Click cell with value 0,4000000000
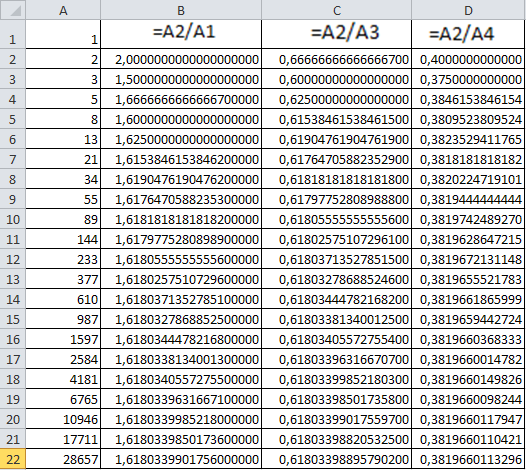526x470 pixels. (468, 59)
